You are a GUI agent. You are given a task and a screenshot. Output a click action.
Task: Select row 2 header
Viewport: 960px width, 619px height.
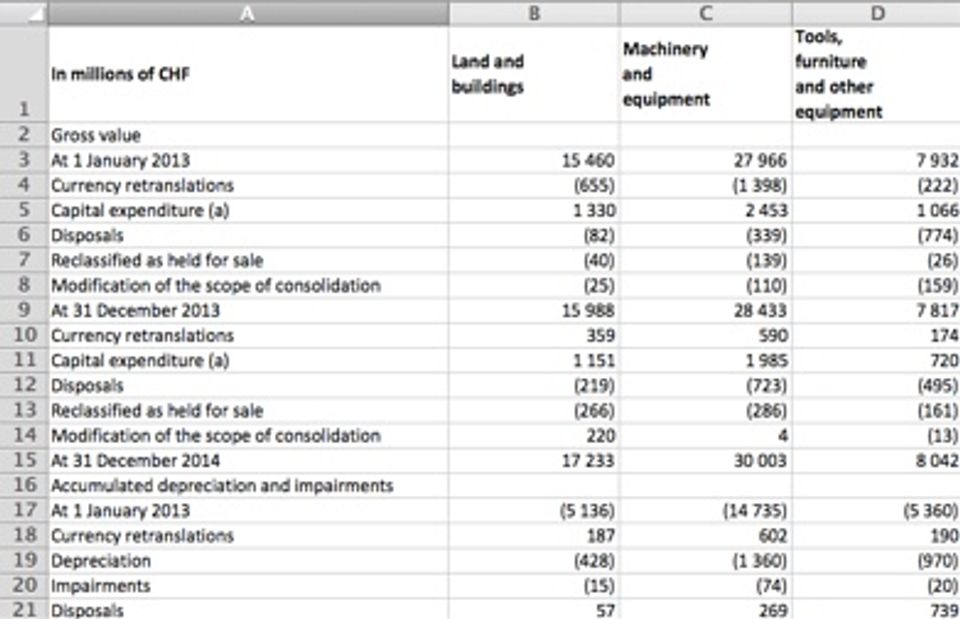(x=23, y=135)
